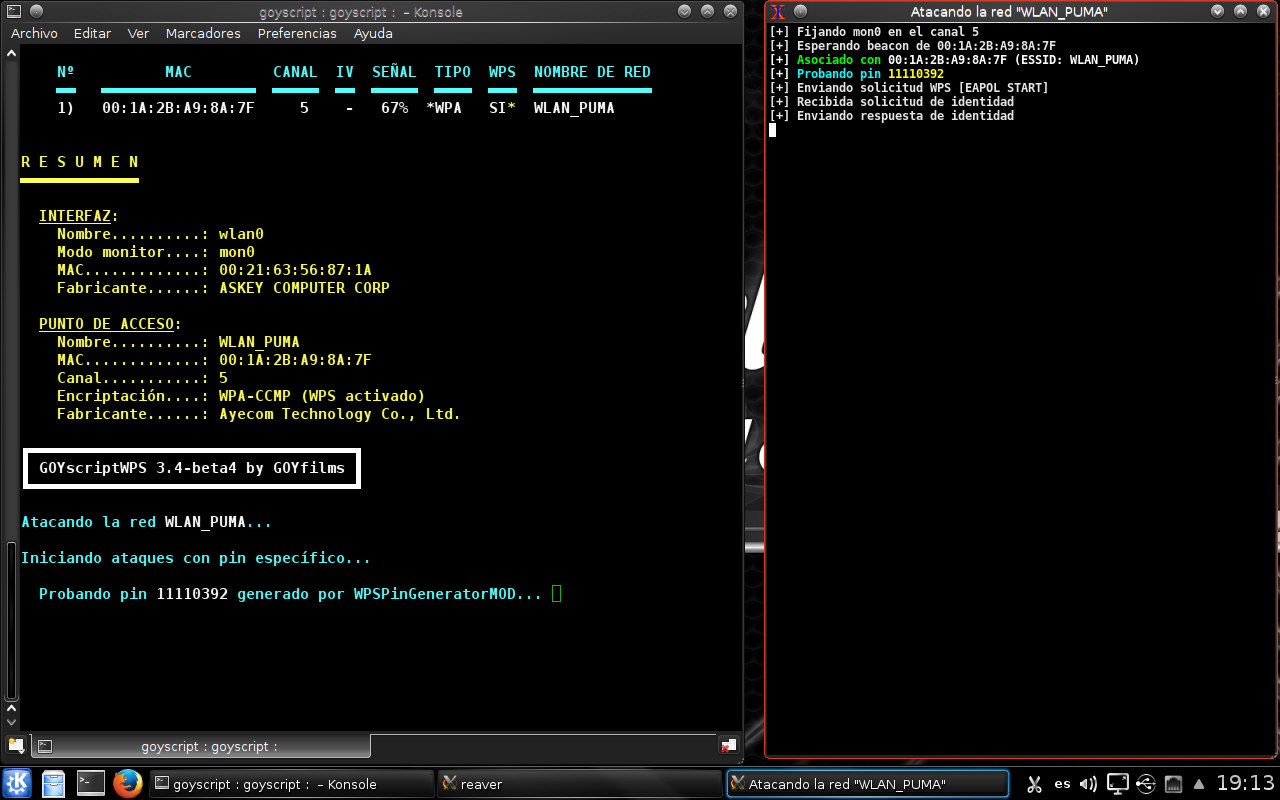Open the Klipper clipboard scissors icon
1280x800 pixels.
(1034, 784)
